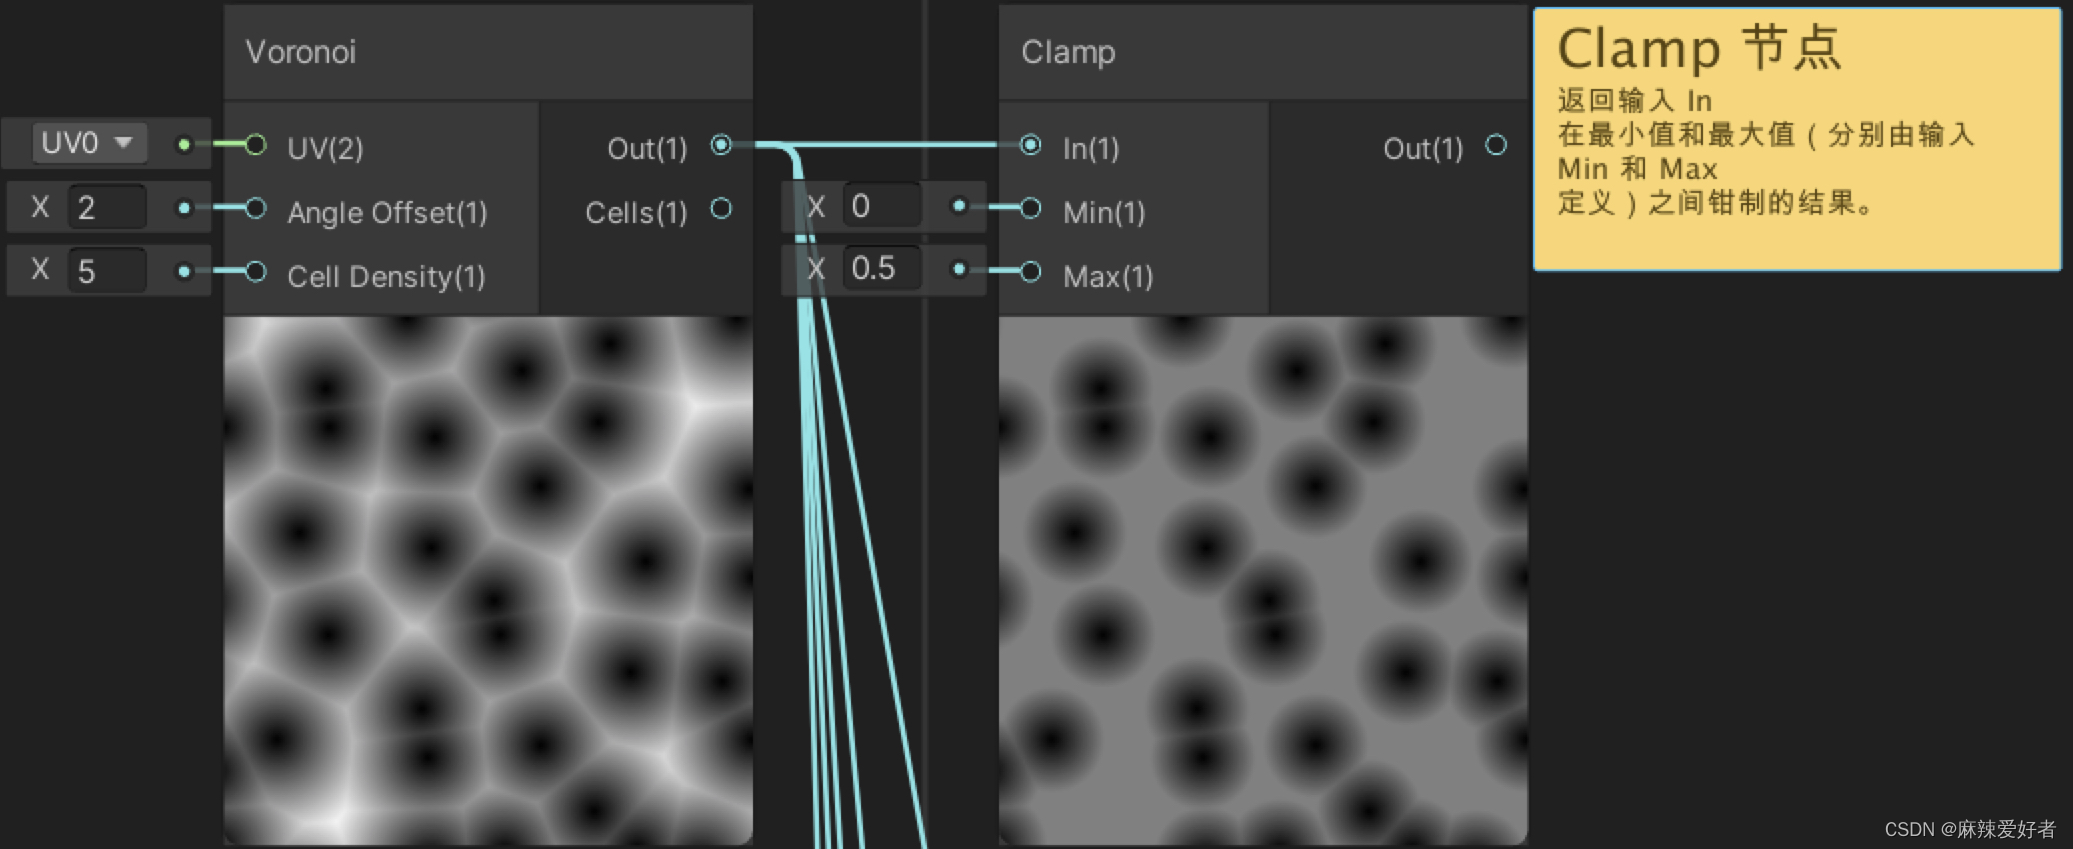Click the Min slot connector dot
Image resolution: width=2073 pixels, height=849 pixels.
pos(959,206)
